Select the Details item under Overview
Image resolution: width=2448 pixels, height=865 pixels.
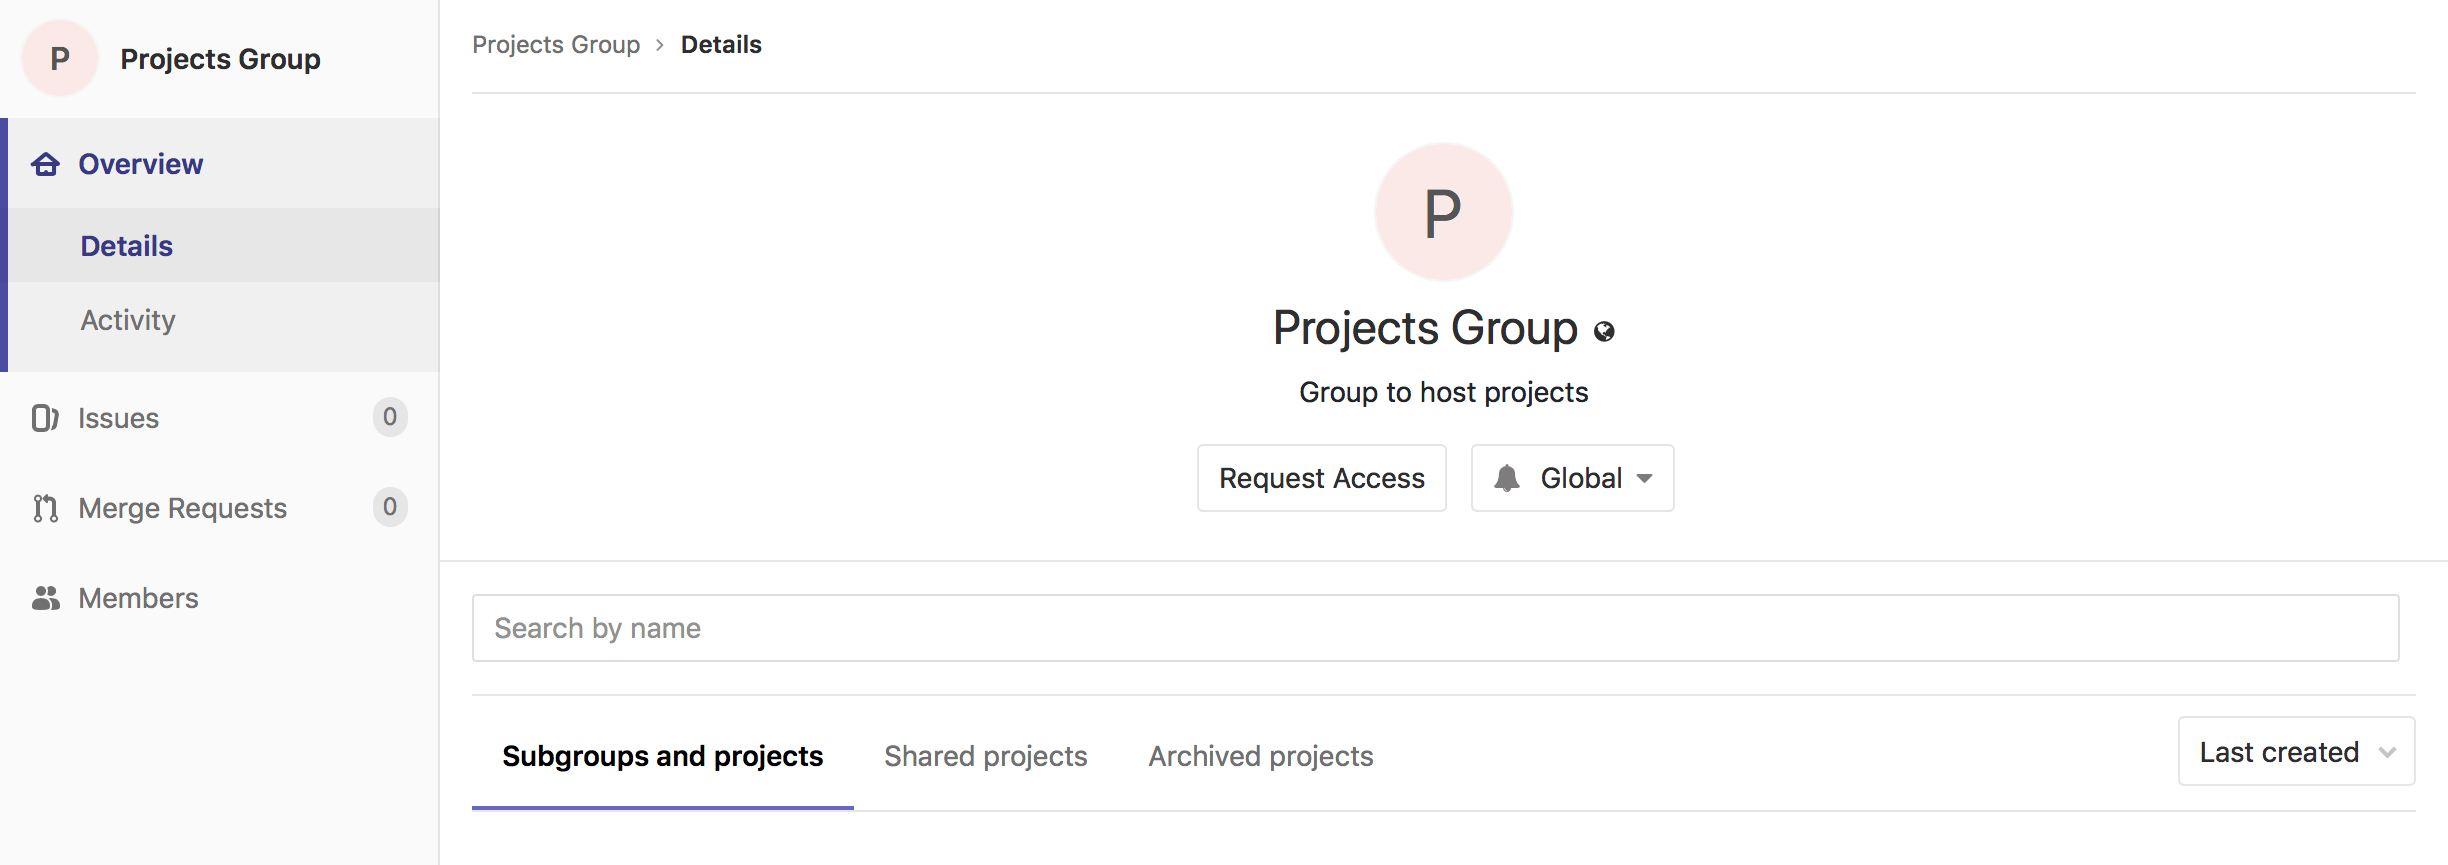click(126, 245)
